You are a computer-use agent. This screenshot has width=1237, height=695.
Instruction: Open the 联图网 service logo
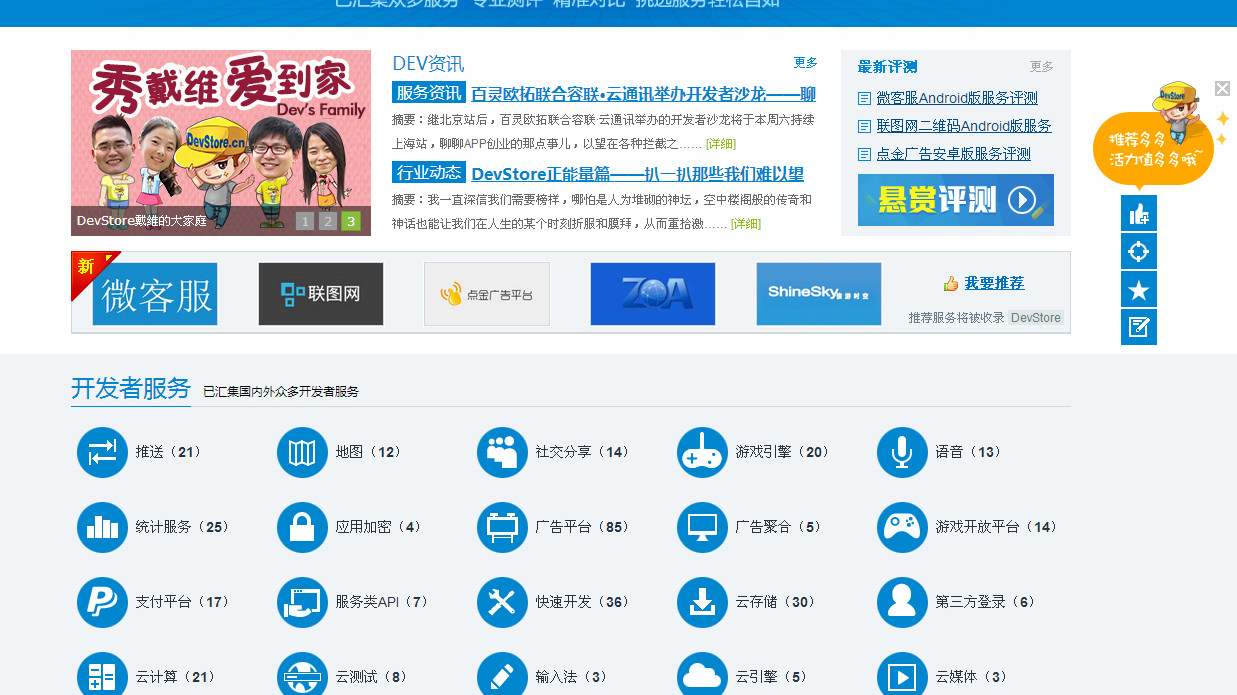click(321, 294)
